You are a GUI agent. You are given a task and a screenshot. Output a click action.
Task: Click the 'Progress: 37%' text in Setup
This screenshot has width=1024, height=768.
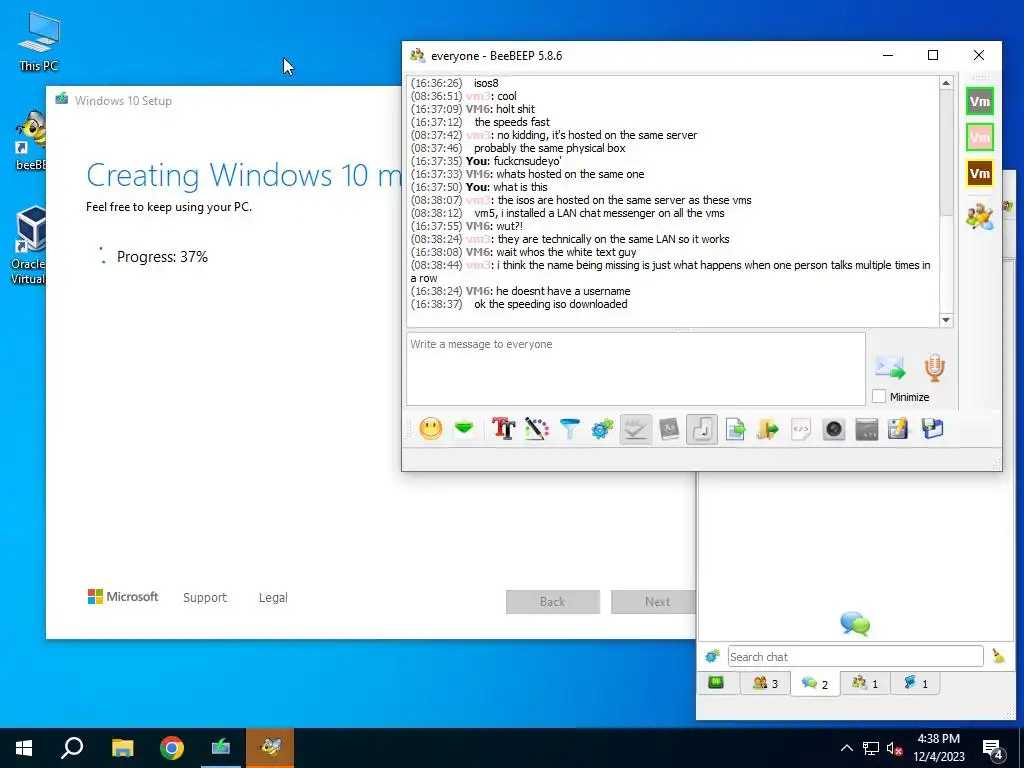tap(162, 257)
